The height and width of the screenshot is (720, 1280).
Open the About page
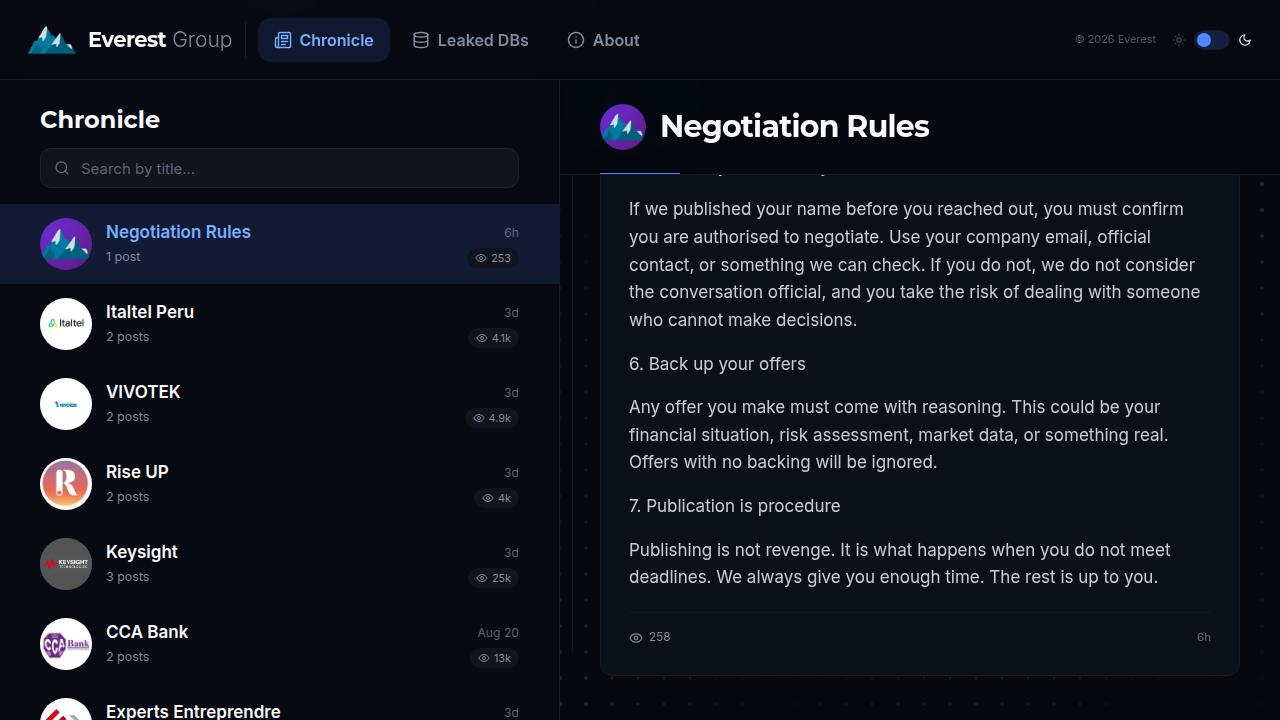[604, 40]
